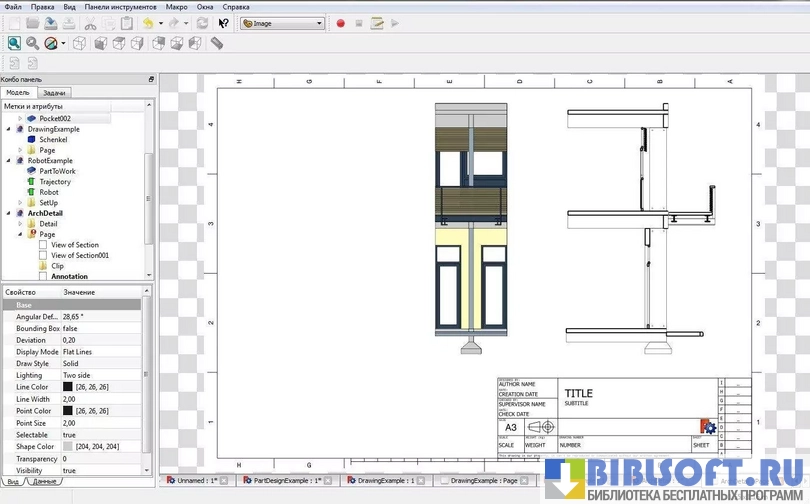This screenshot has height=504, width=810.
Task: Collapse the RobotExample tree node
Action: point(8,160)
